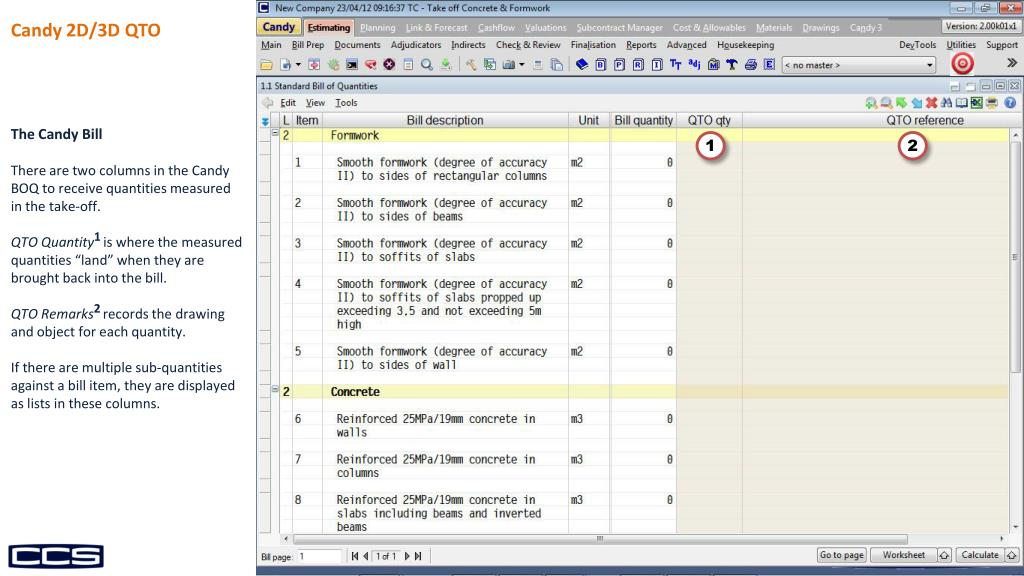Click the 'E' document toolbar icon

(x=769, y=64)
